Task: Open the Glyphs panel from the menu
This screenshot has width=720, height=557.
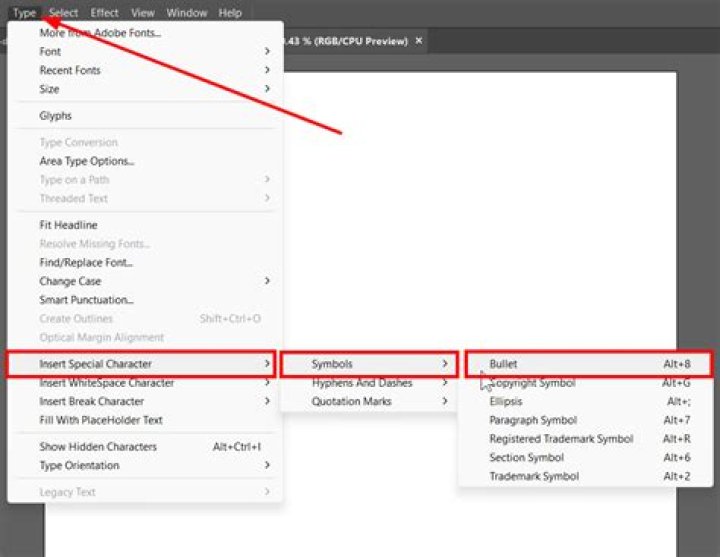Action: pyautogui.click(x=145, y=116)
